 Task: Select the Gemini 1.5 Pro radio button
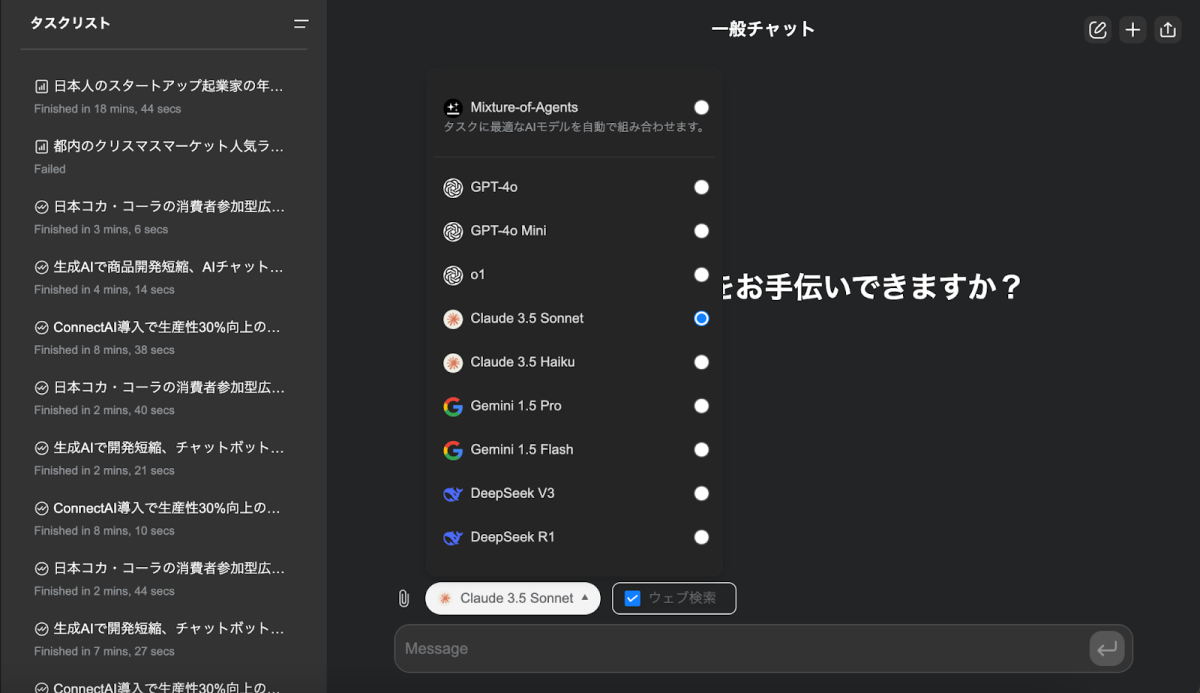701,406
